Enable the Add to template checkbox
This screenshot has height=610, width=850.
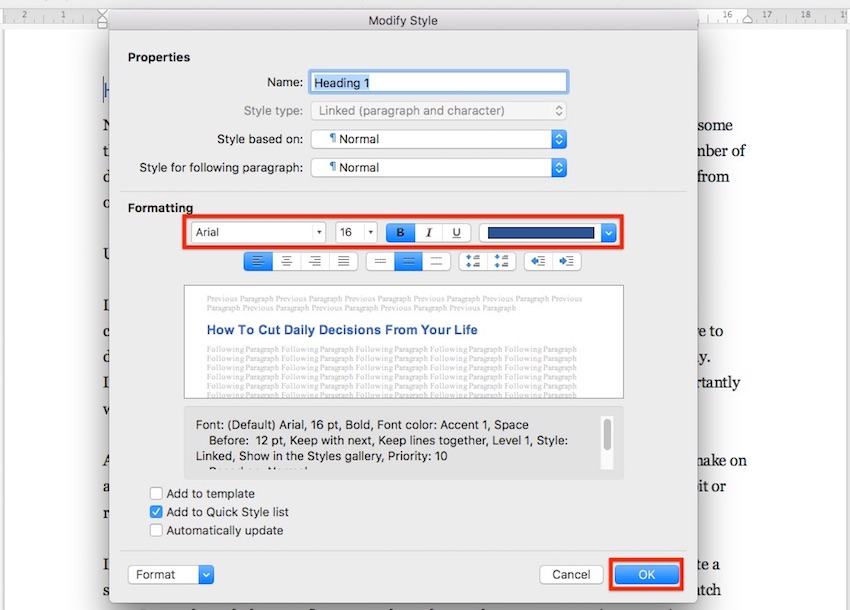(x=156, y=493)
